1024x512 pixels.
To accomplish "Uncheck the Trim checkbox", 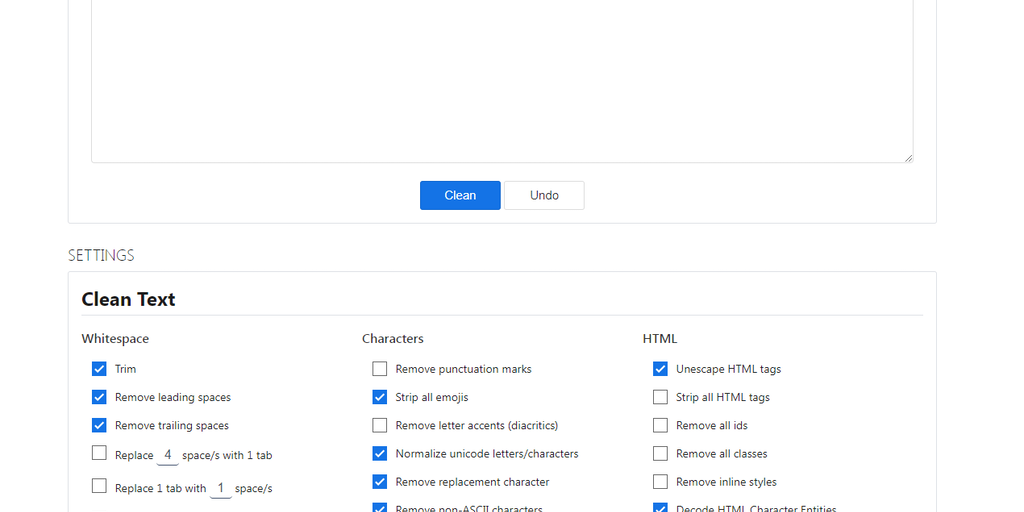I will 99,369.
